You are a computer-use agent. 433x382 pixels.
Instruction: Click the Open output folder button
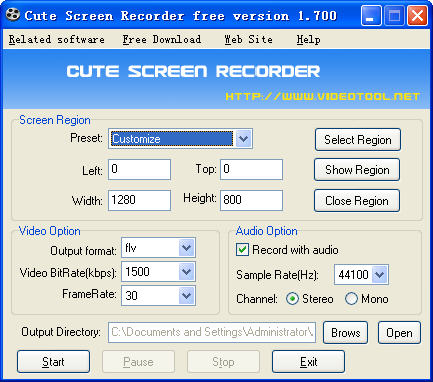click(x=399, y=333)
